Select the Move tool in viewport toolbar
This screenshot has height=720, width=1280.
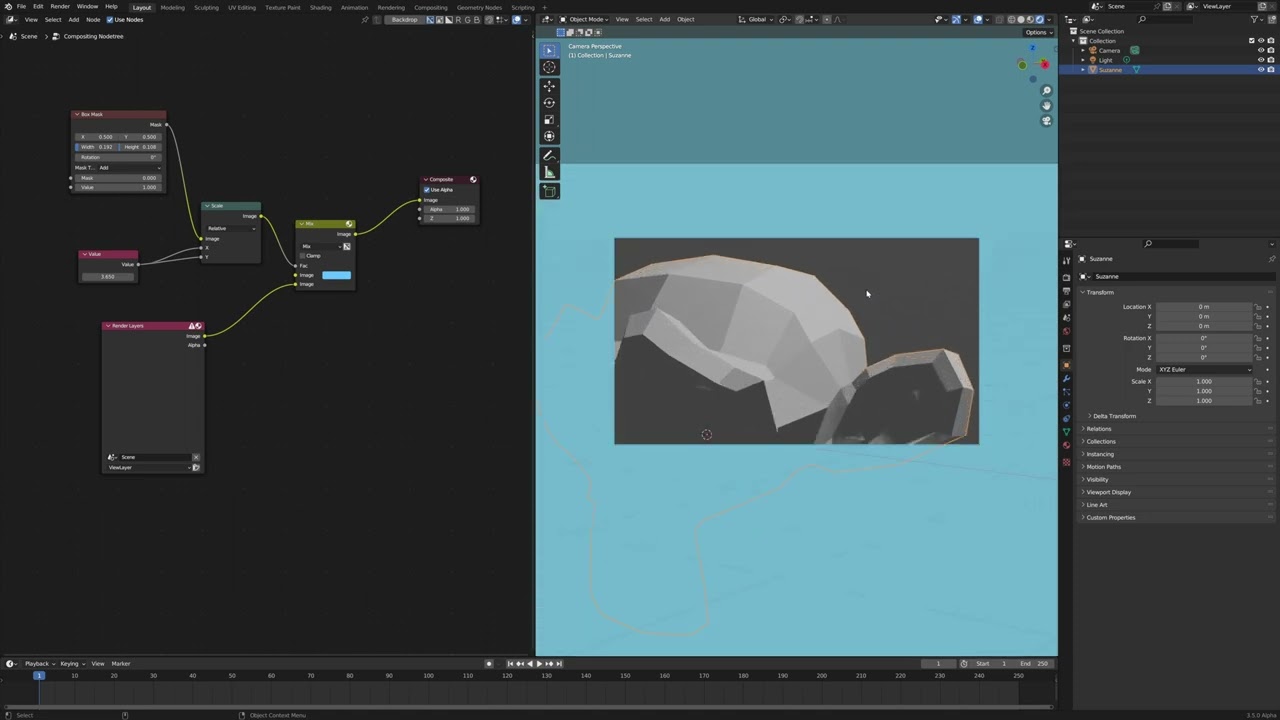click(x=549, y=86)
